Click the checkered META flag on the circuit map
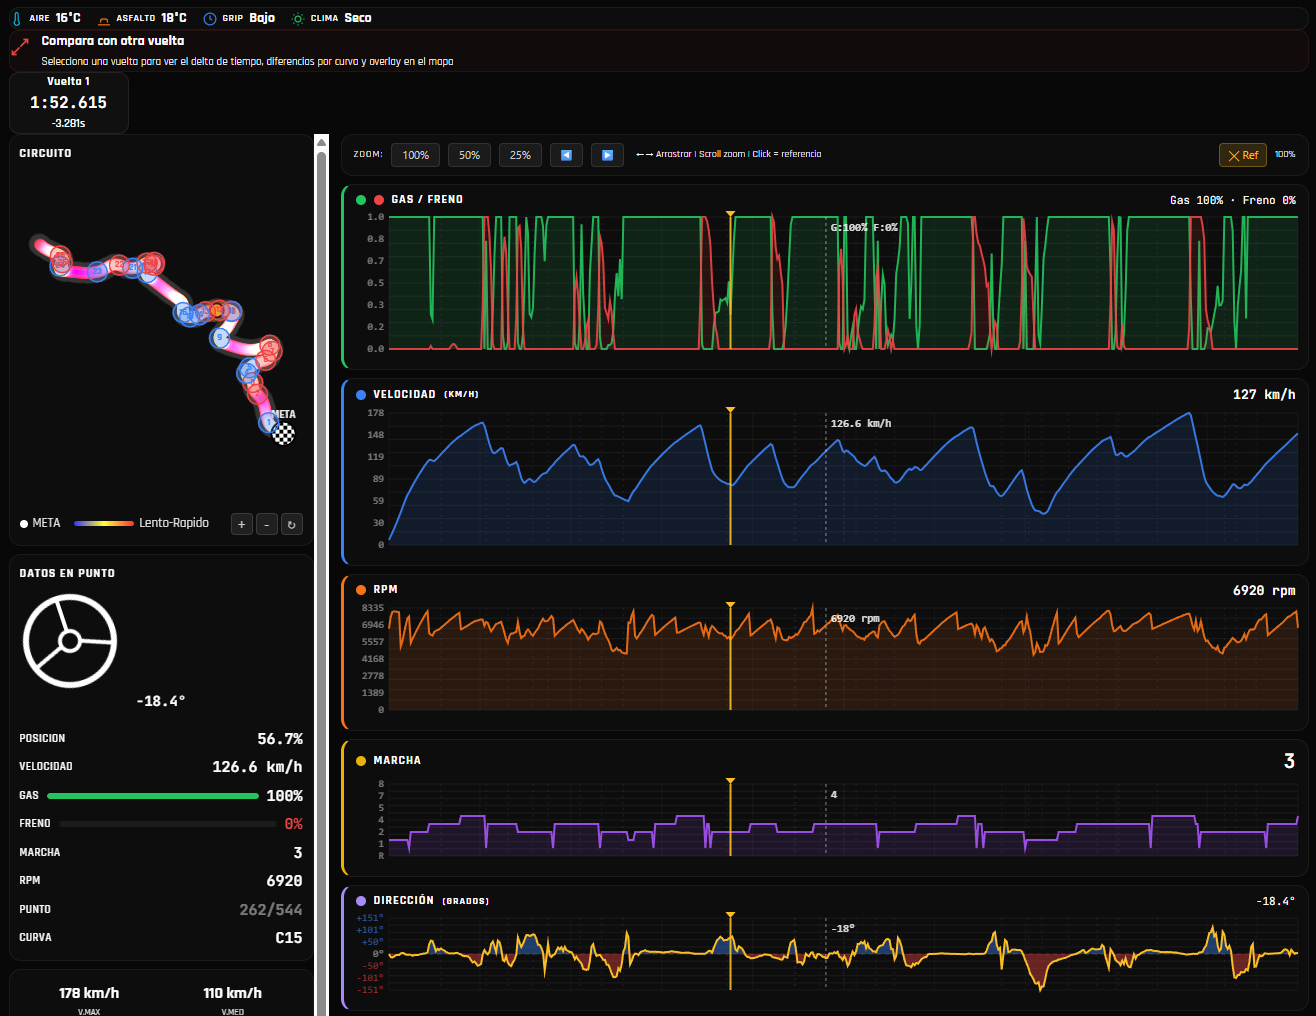1316x1016 pixels. (284, 433)
